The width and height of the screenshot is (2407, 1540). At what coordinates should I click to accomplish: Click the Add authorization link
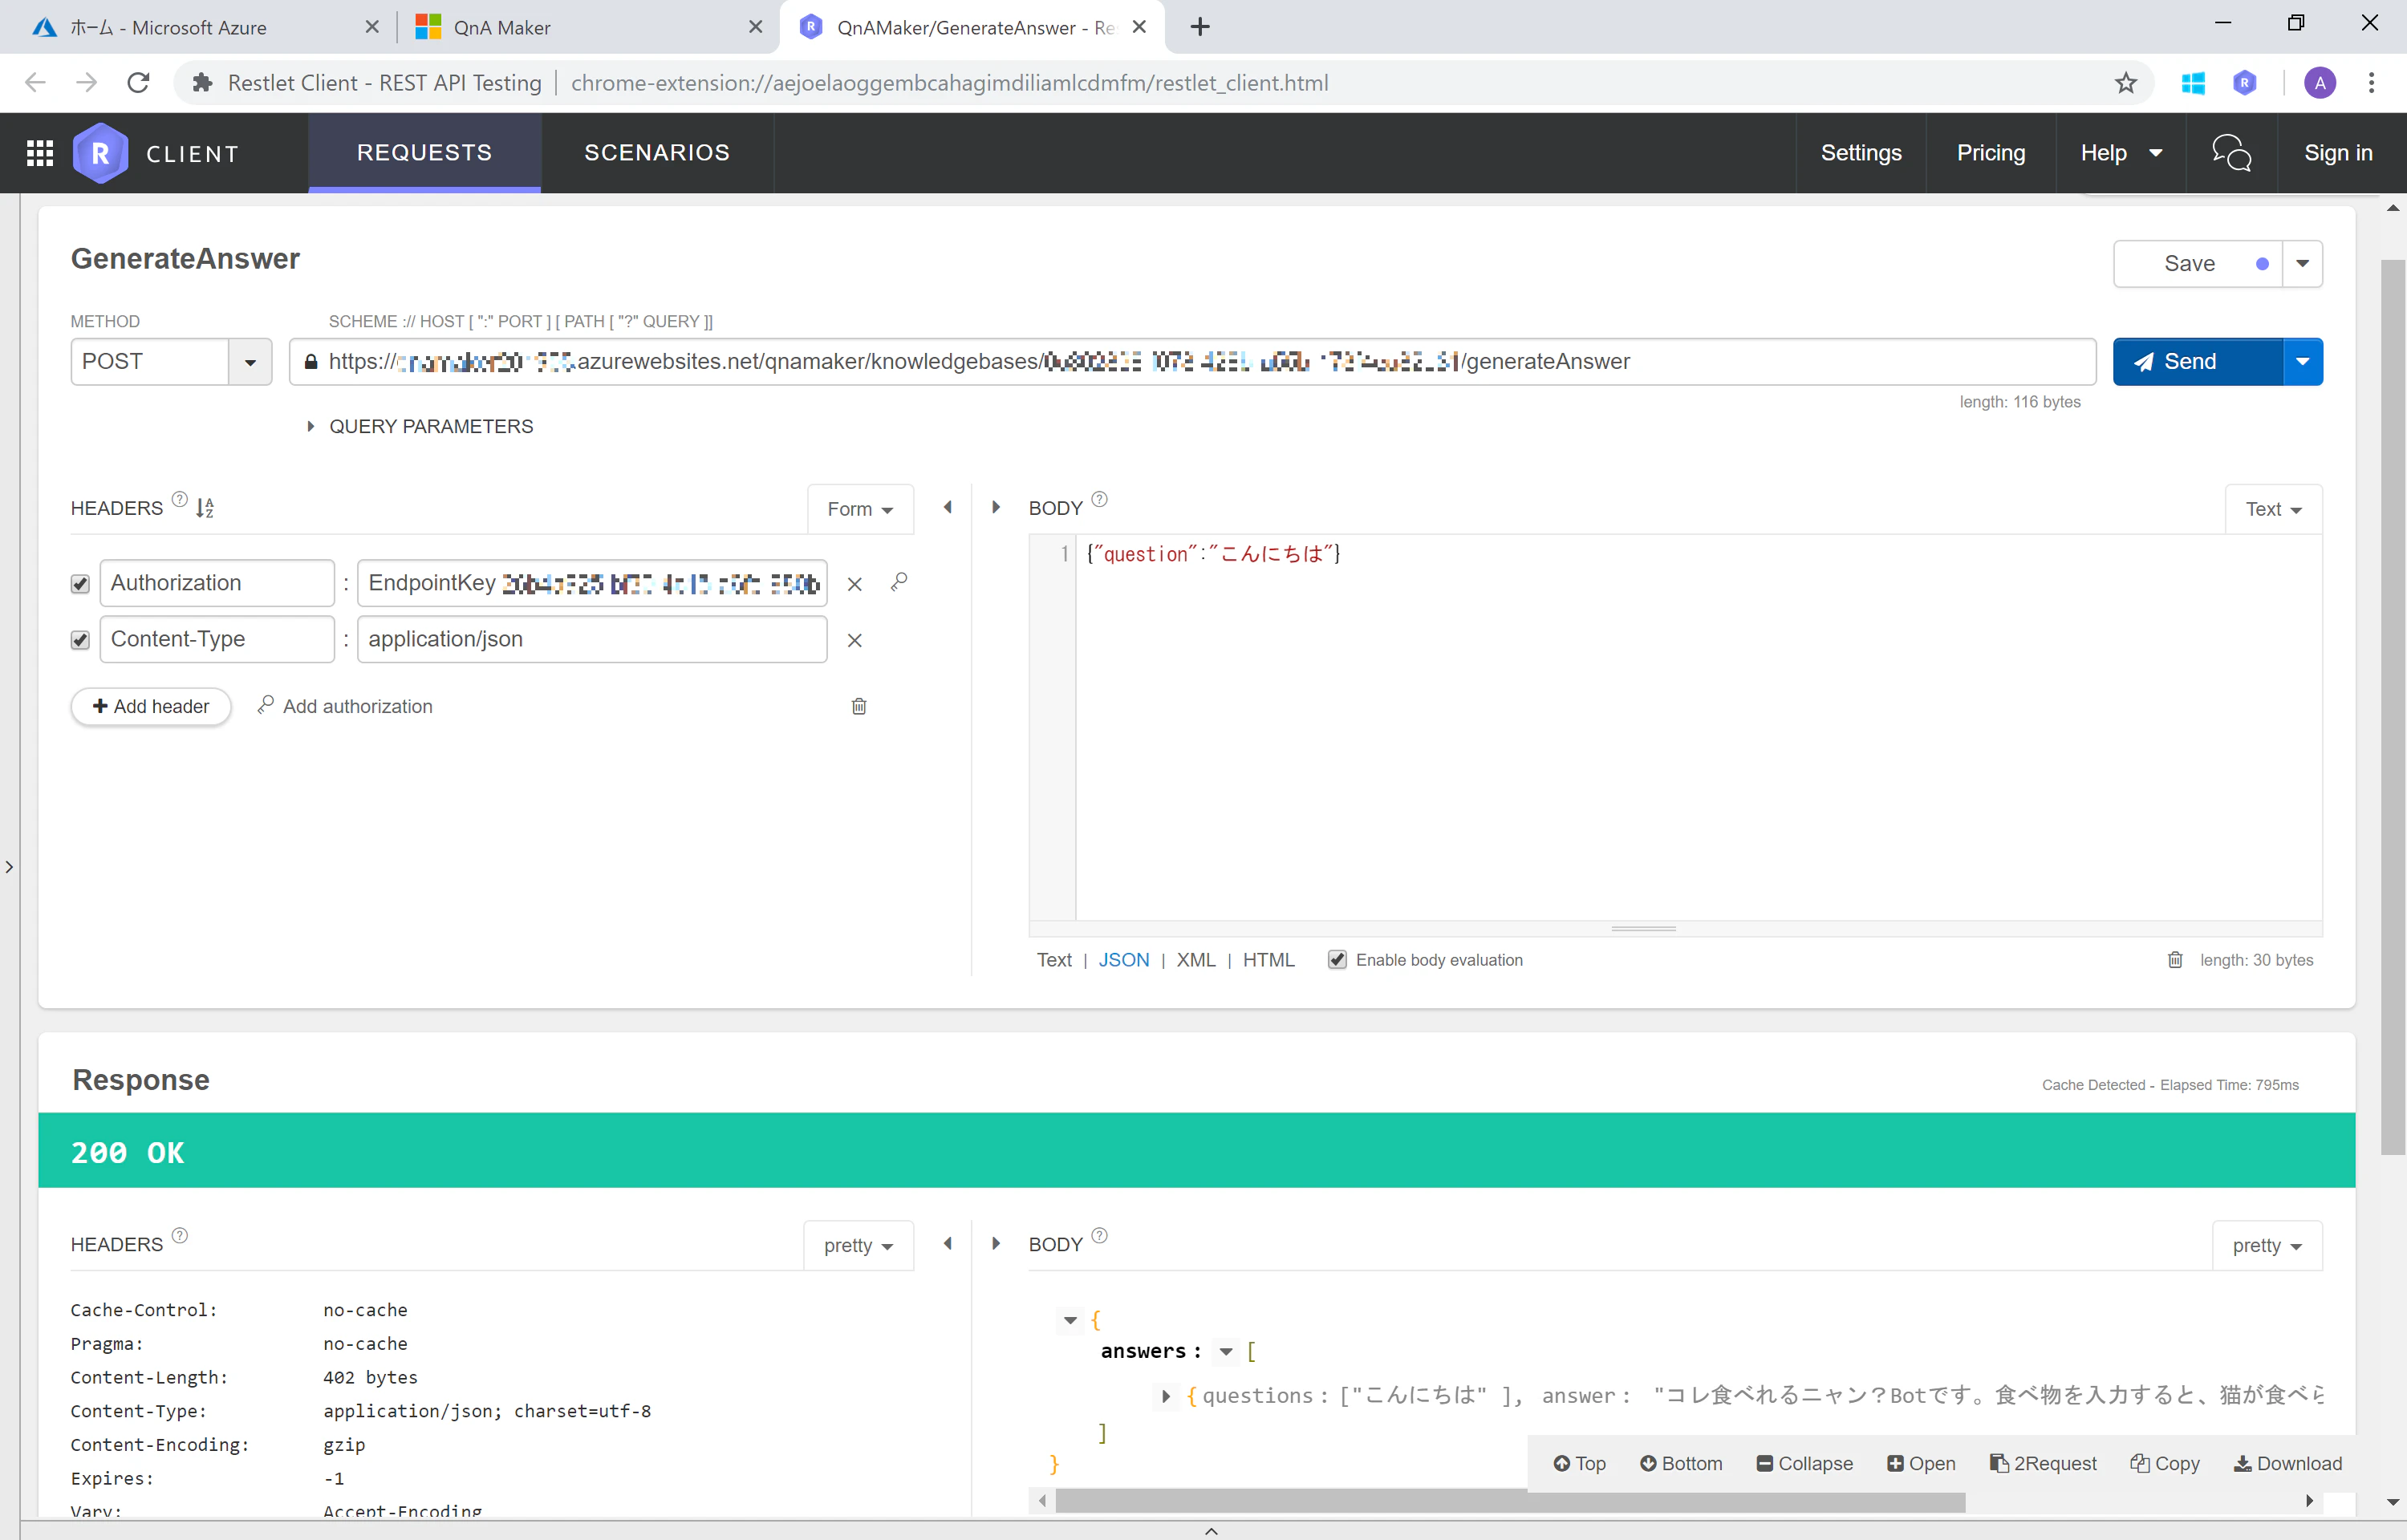[345, 707]
